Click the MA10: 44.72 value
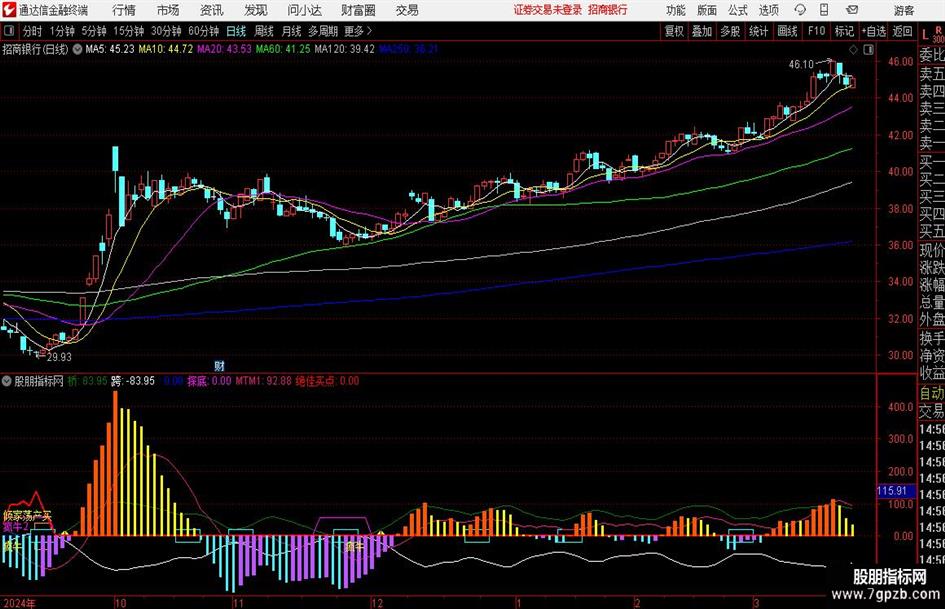Screen dimensions: 945x609 click(x=166, y=49)
